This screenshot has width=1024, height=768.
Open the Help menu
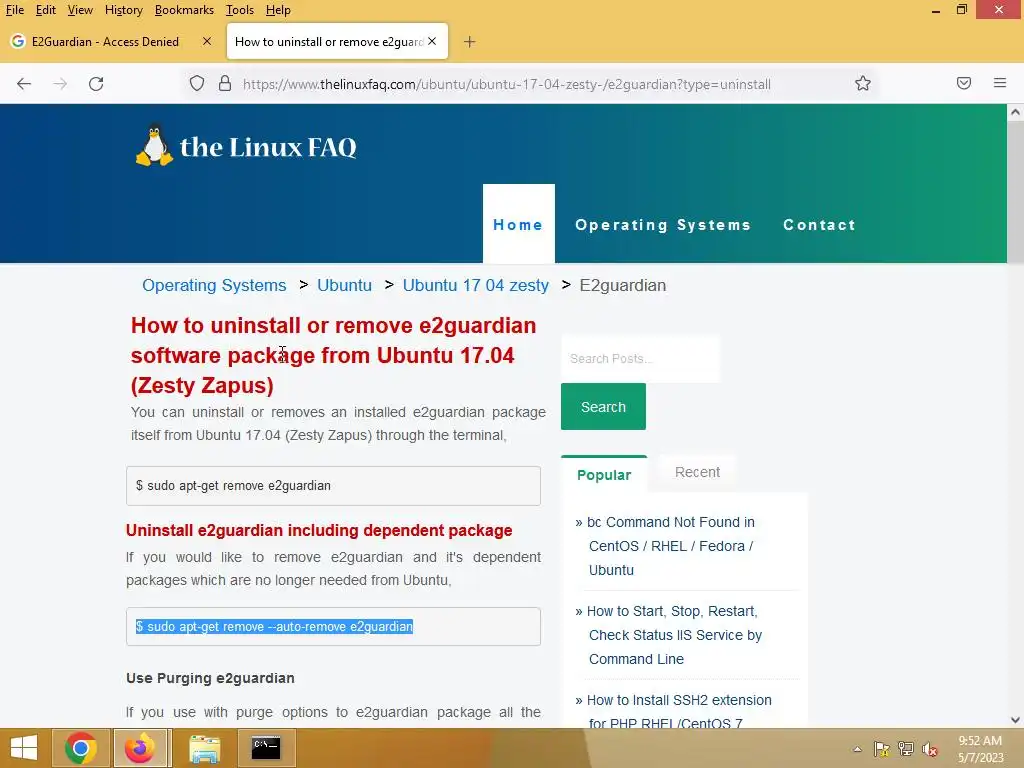tap(278, 10)
